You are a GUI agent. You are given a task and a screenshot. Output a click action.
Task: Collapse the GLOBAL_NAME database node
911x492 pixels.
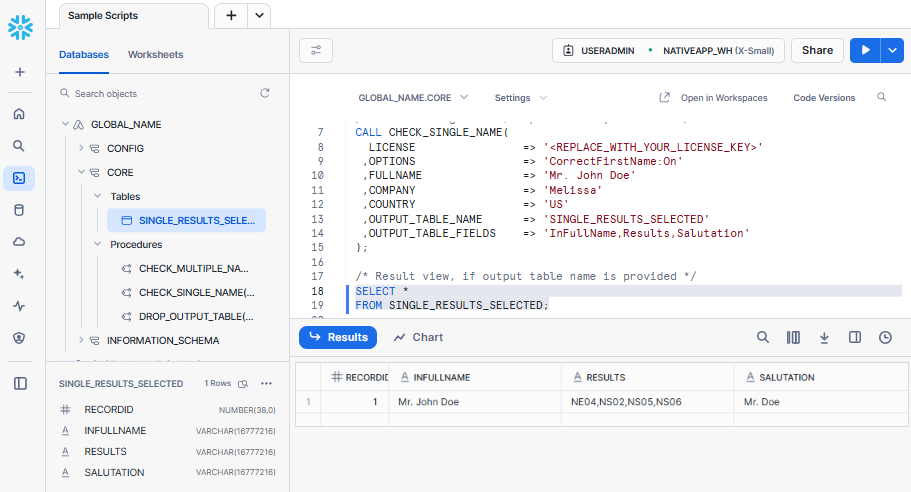(65, 124)
